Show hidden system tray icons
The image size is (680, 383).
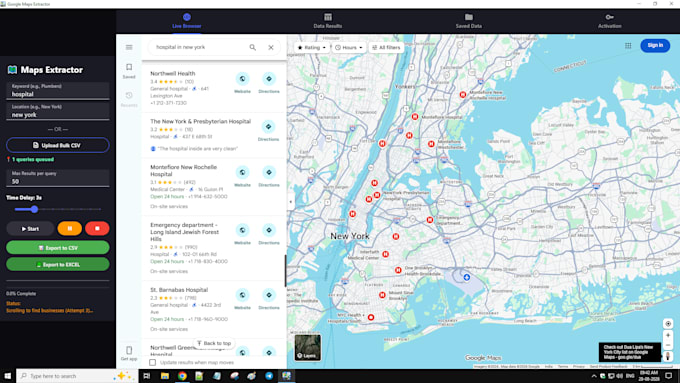(x=594, y=376)
